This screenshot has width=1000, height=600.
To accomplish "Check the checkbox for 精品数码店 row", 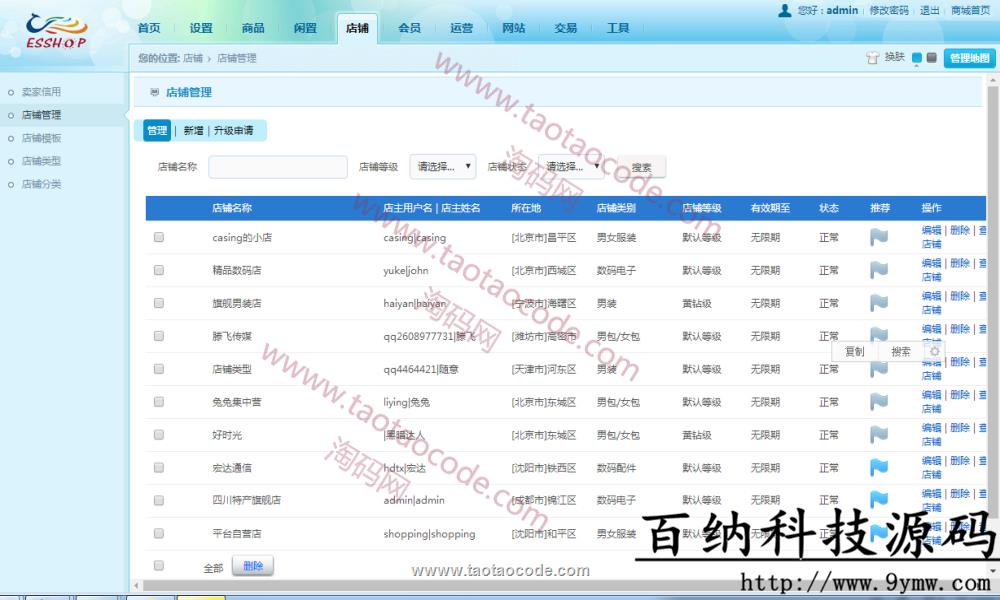I will point(156,270).
